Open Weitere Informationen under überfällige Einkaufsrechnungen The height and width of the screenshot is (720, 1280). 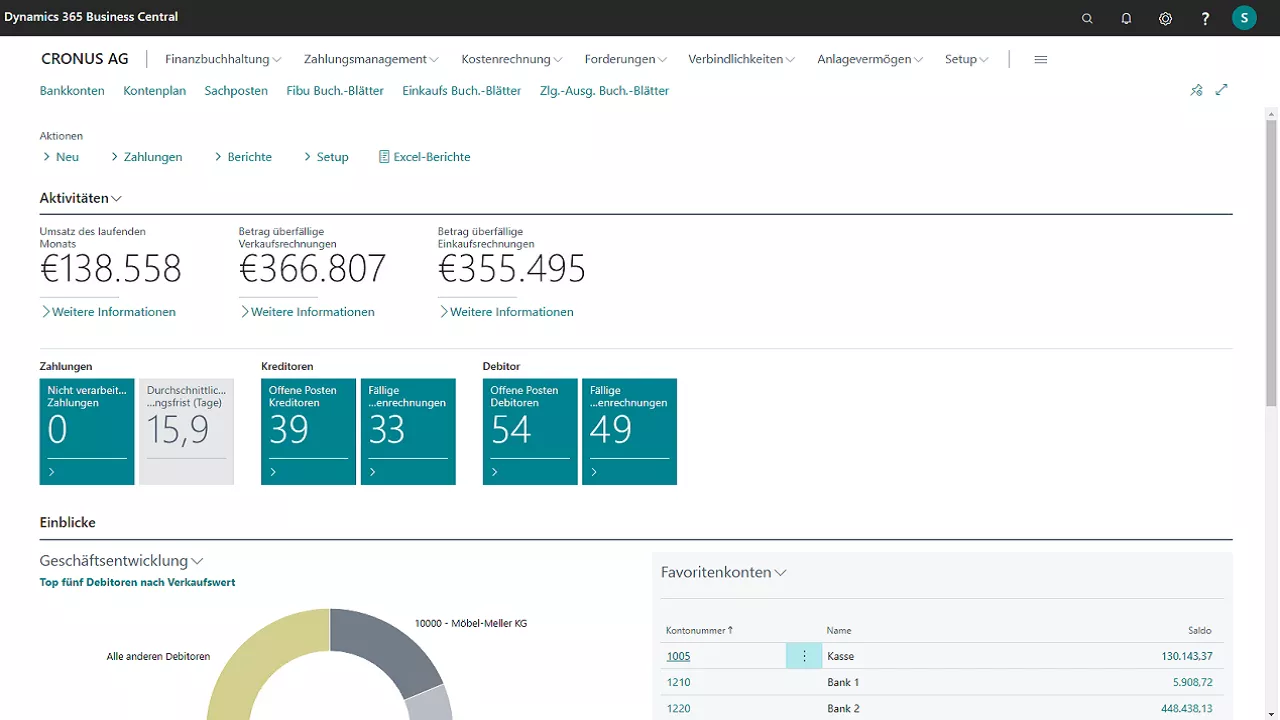tap(506, 312)
